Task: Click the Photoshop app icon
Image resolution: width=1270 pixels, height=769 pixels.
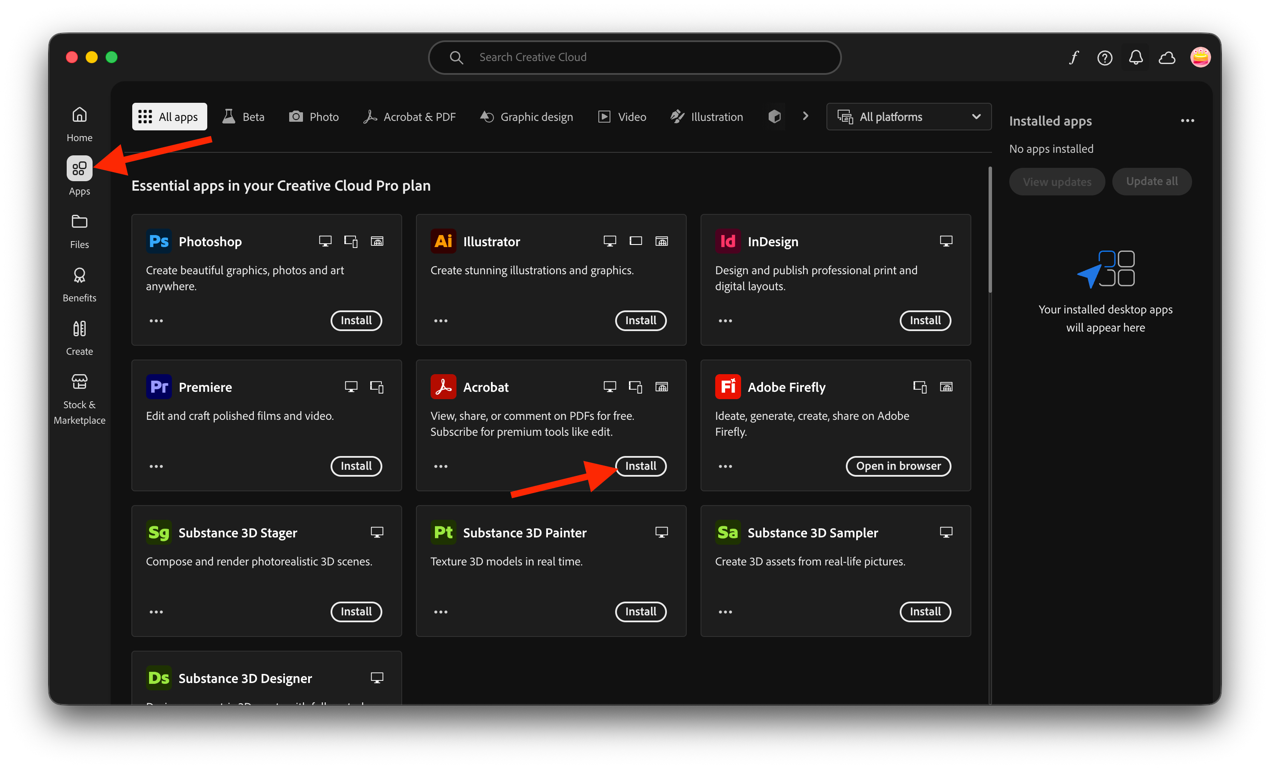Action: pos(158,241)
